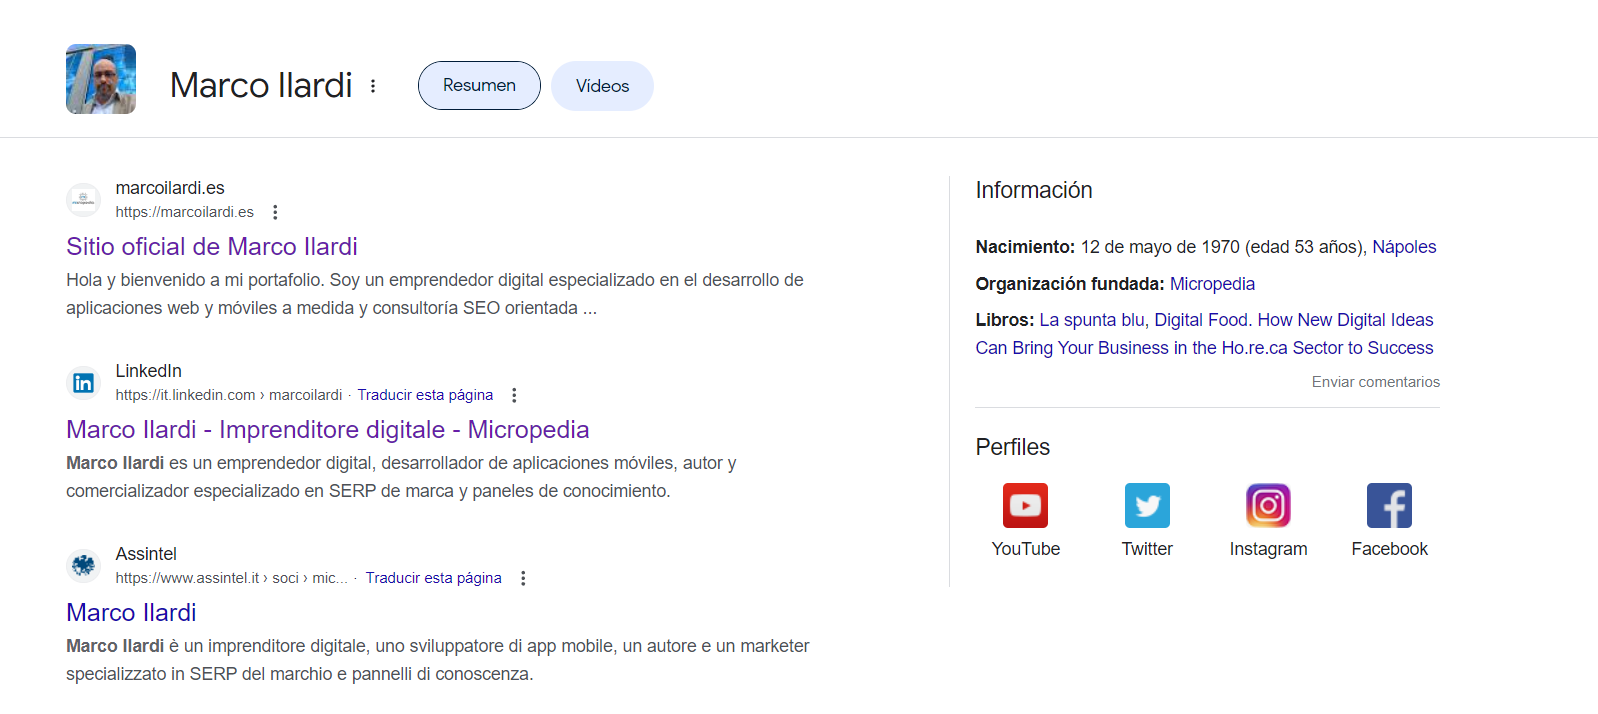Open the LinkedIn Imprenditore digitale result
The height and width of the screenshot is (714, 1598).
(327, 430)
